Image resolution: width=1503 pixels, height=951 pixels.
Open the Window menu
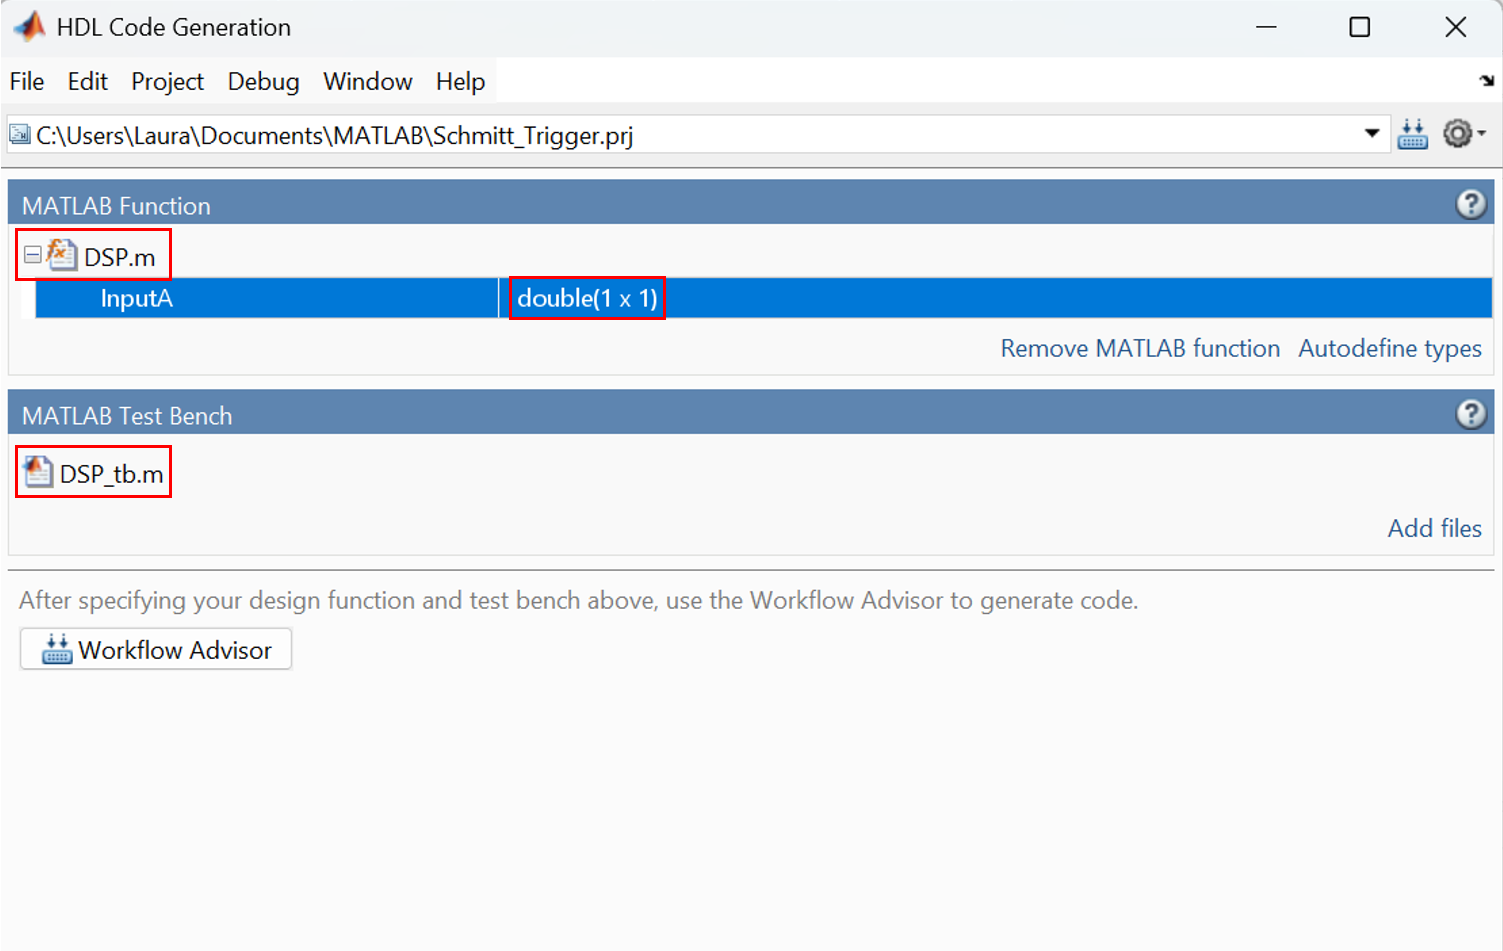(x=367, y=81)
